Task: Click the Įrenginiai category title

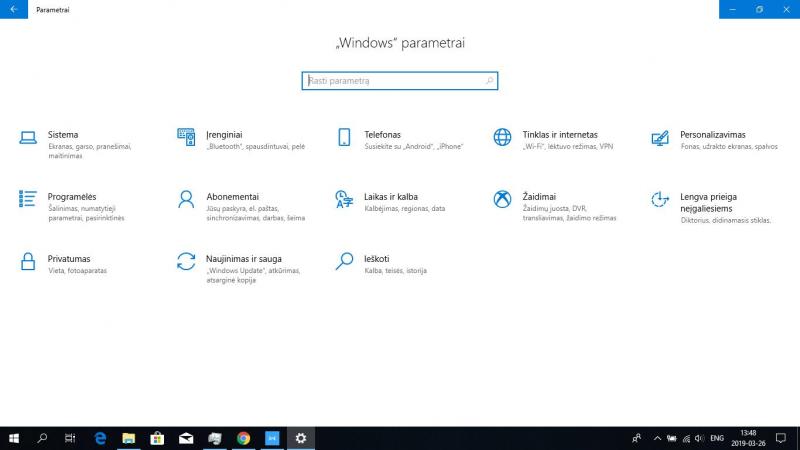Action: (224, 135)
